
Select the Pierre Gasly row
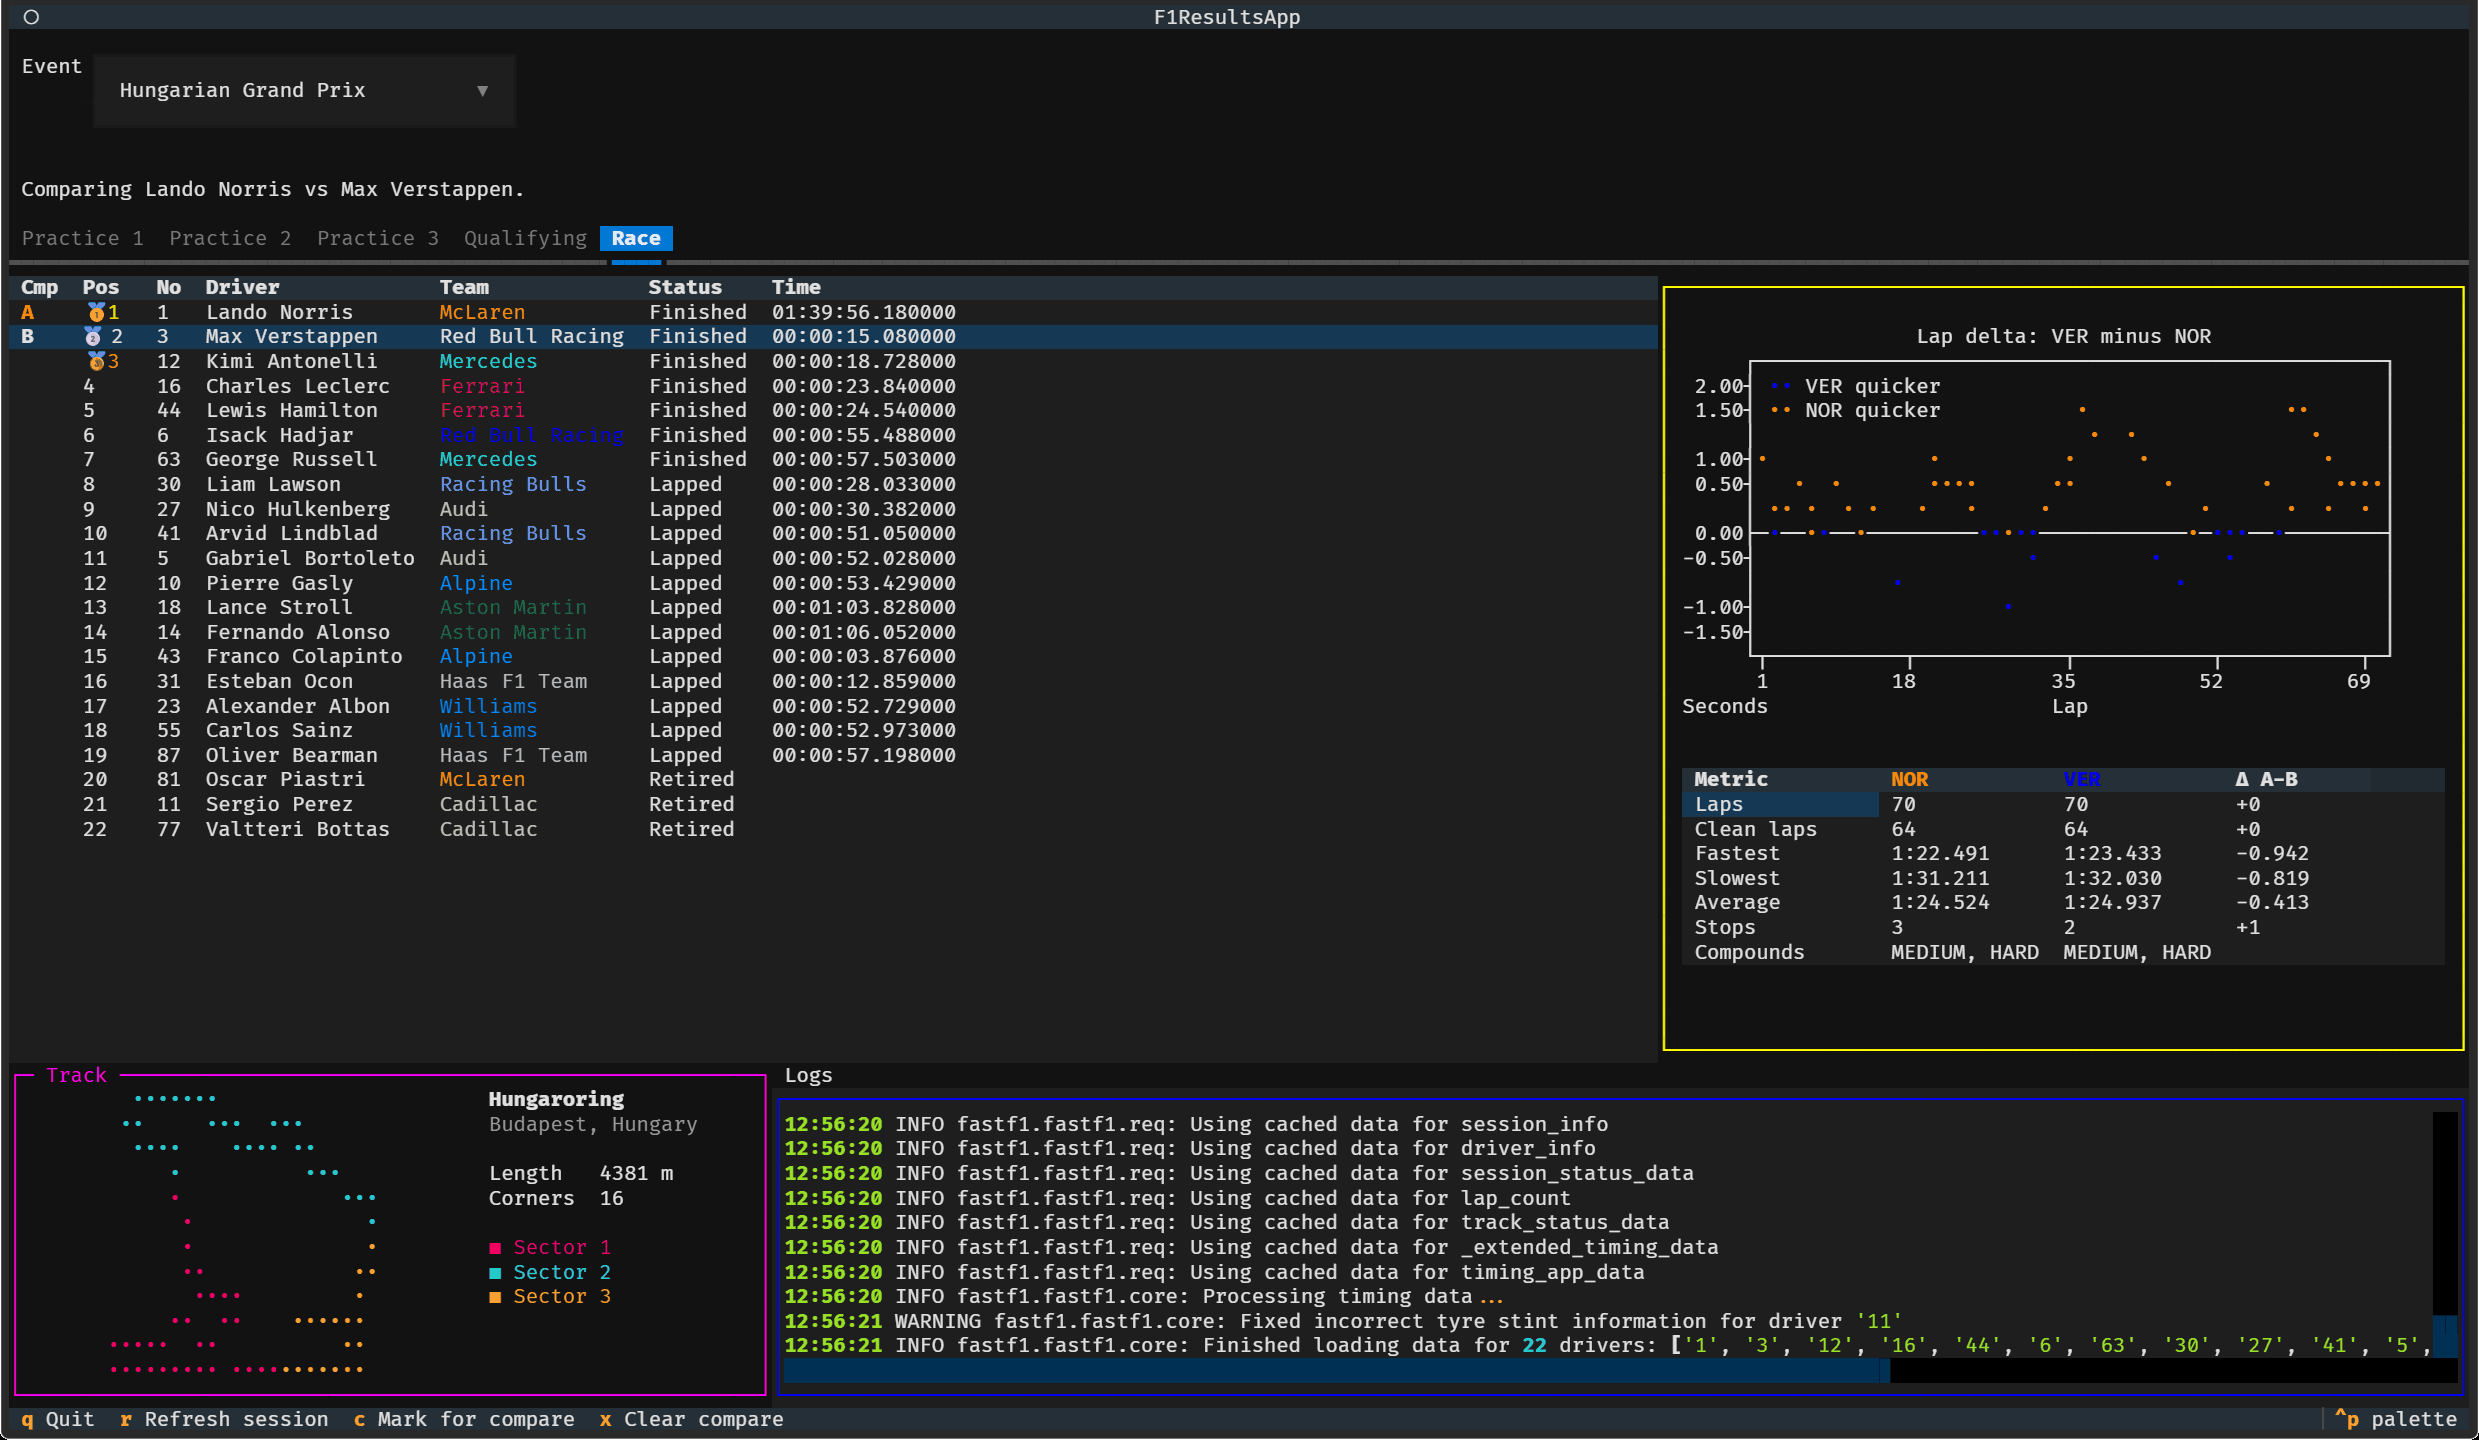point(833,583)
